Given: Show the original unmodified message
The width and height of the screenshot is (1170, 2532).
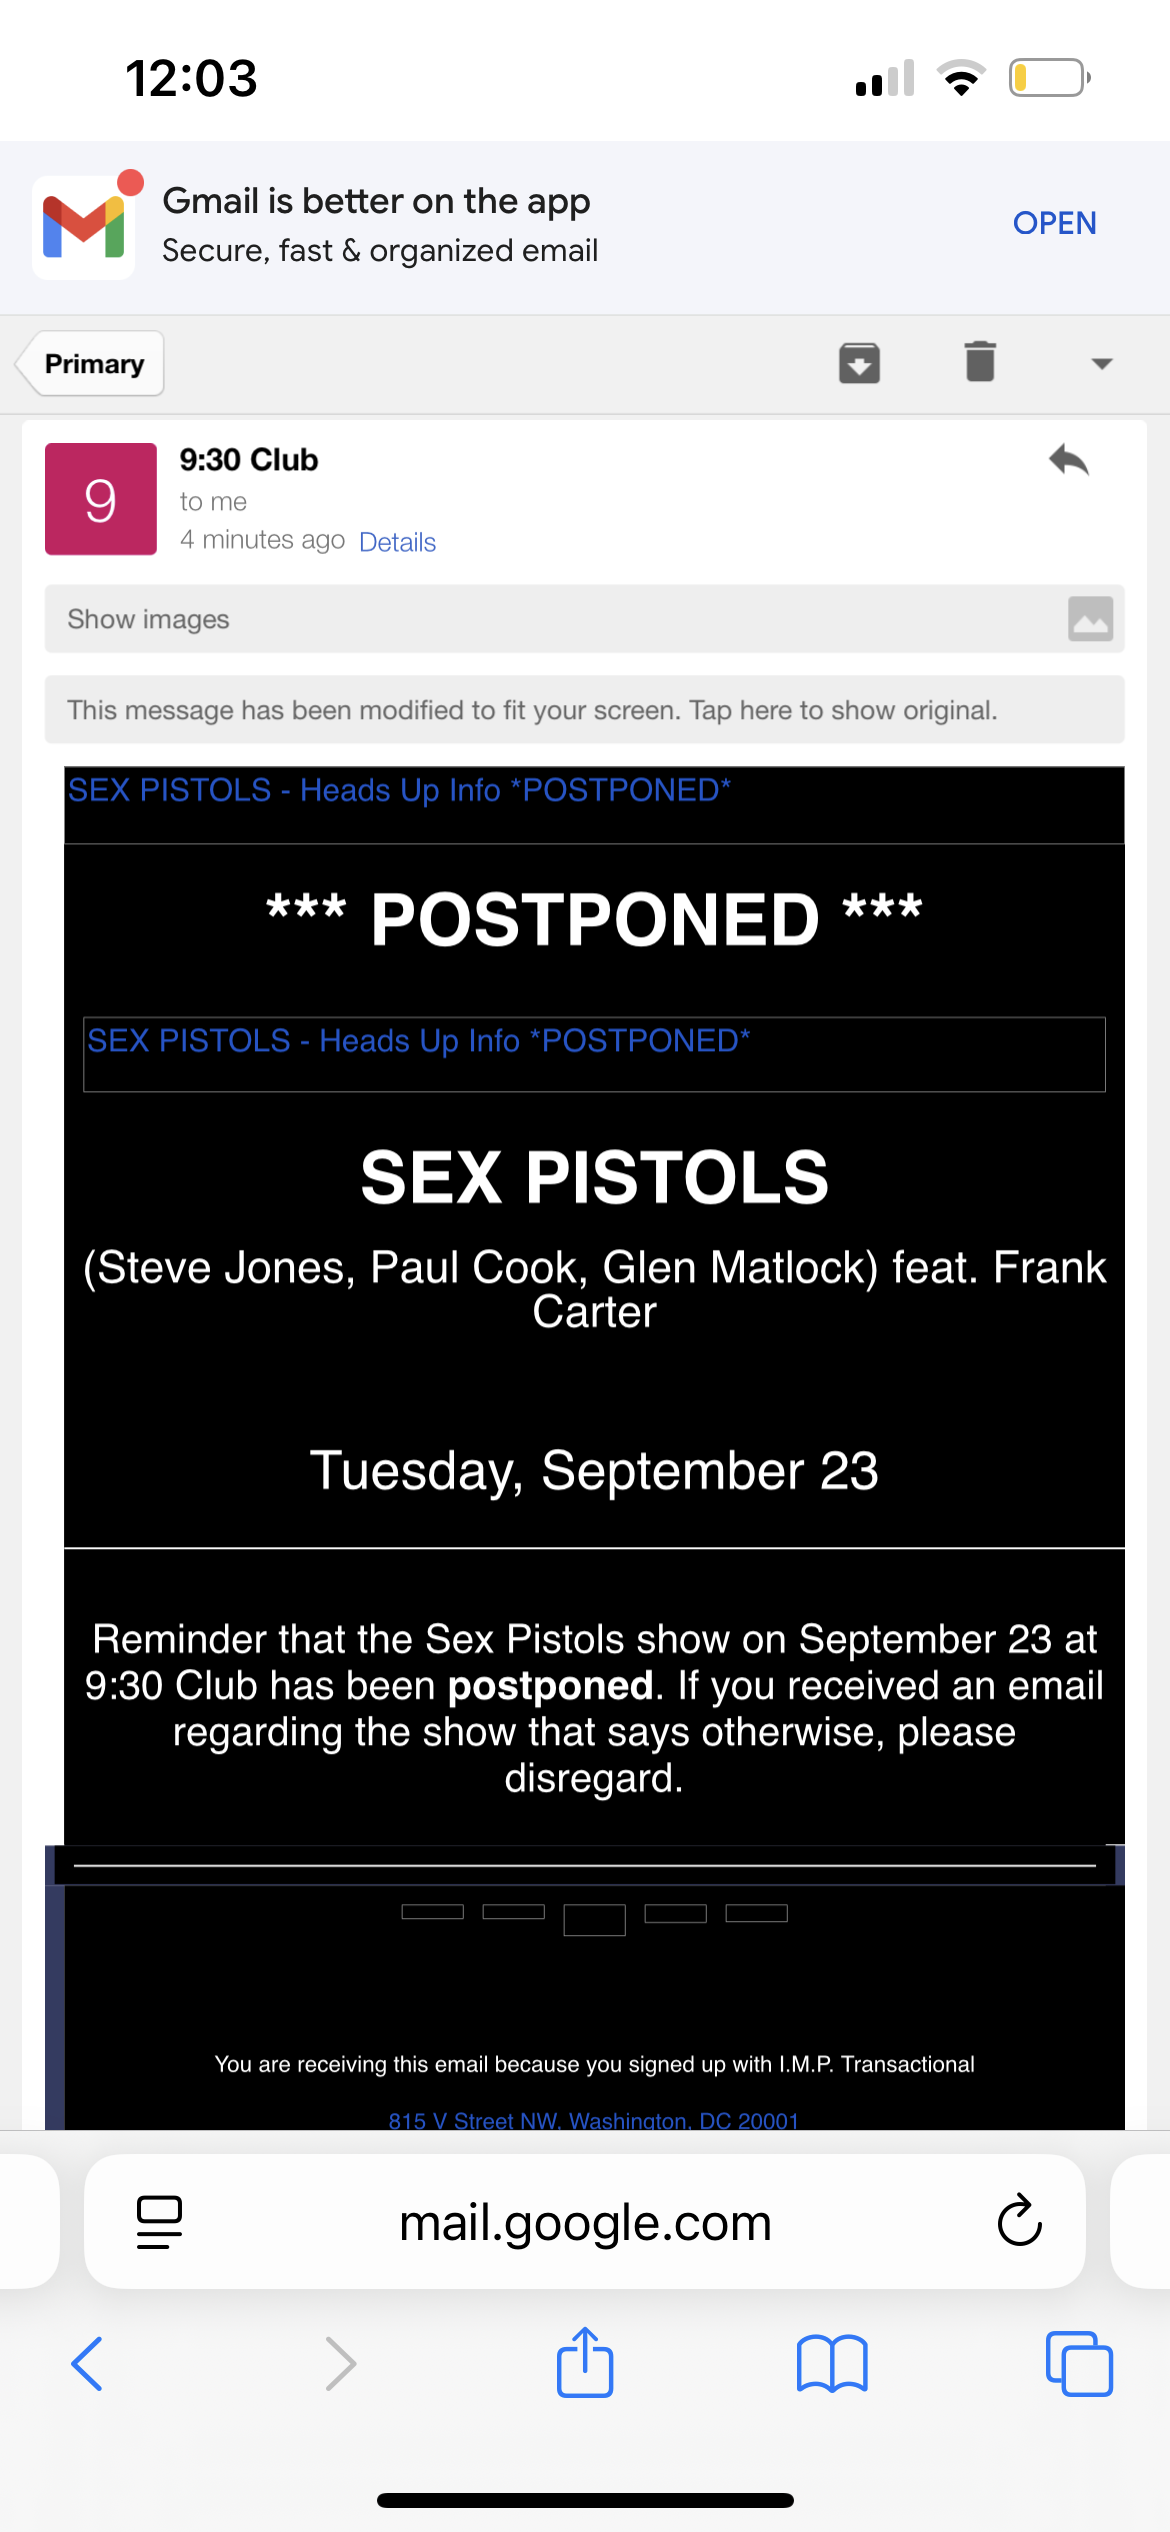Looking at the screenshot, I should tap(584, 710).
